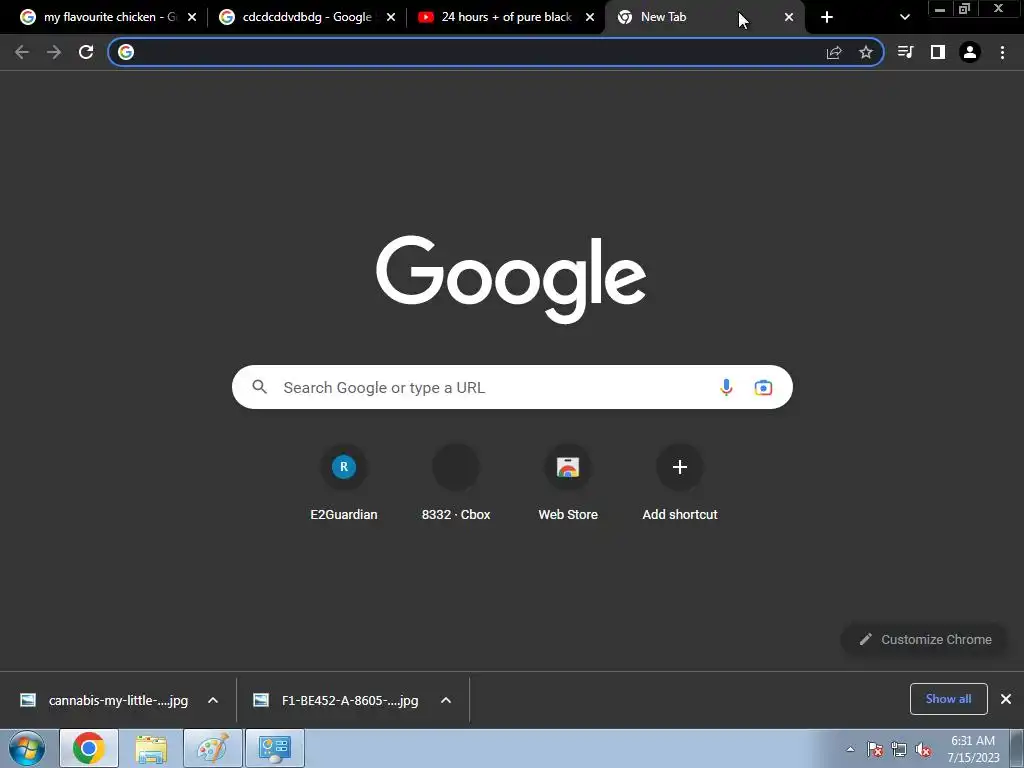Screen dimensions: 1024x768
Task: Open the media controls icon
Action: click(x=905, y=52)
